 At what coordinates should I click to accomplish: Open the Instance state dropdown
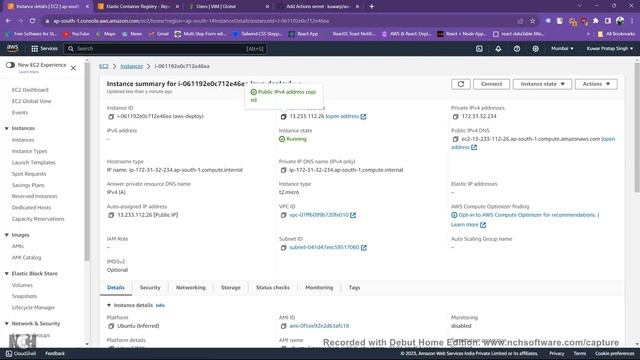pos(542,84)
